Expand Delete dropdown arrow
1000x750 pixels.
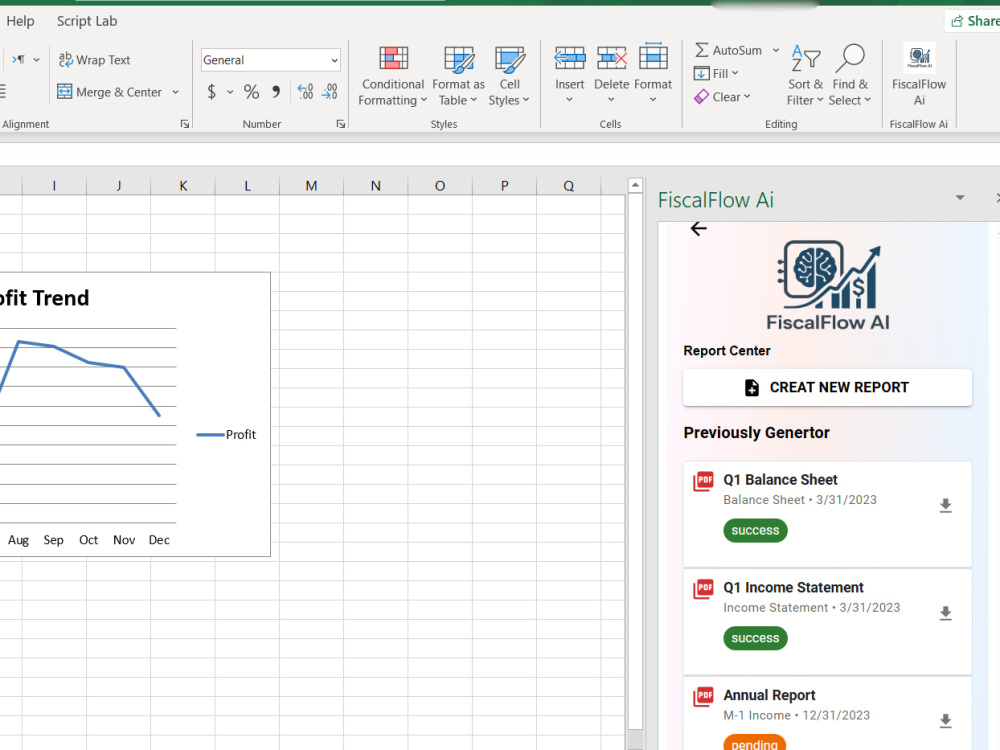click(611, 99)
